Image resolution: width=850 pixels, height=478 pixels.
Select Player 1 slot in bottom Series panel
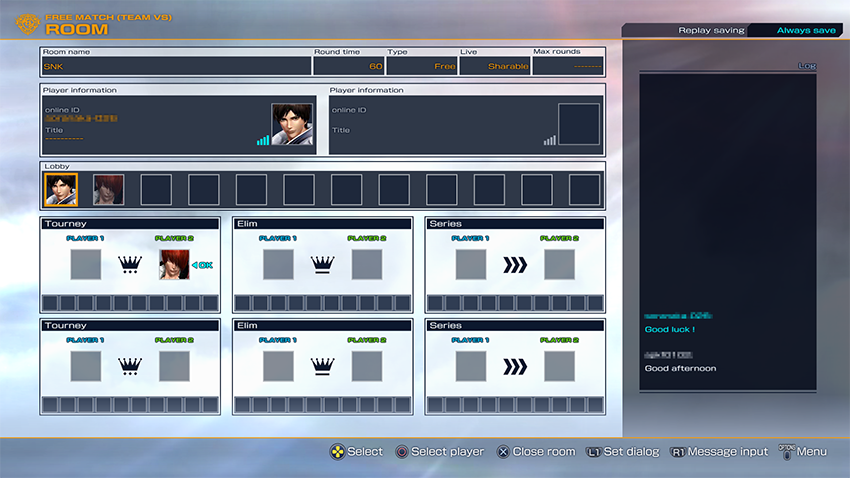pos(471,366)
